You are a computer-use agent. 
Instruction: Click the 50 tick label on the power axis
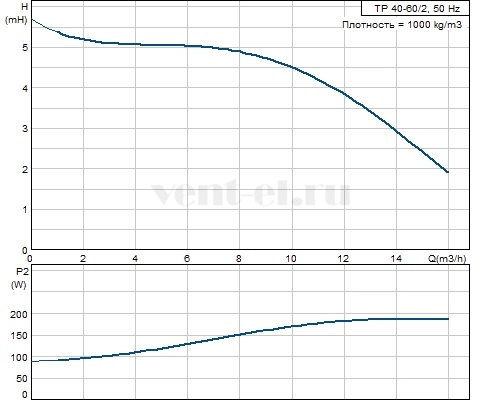[x=22, y=379]
